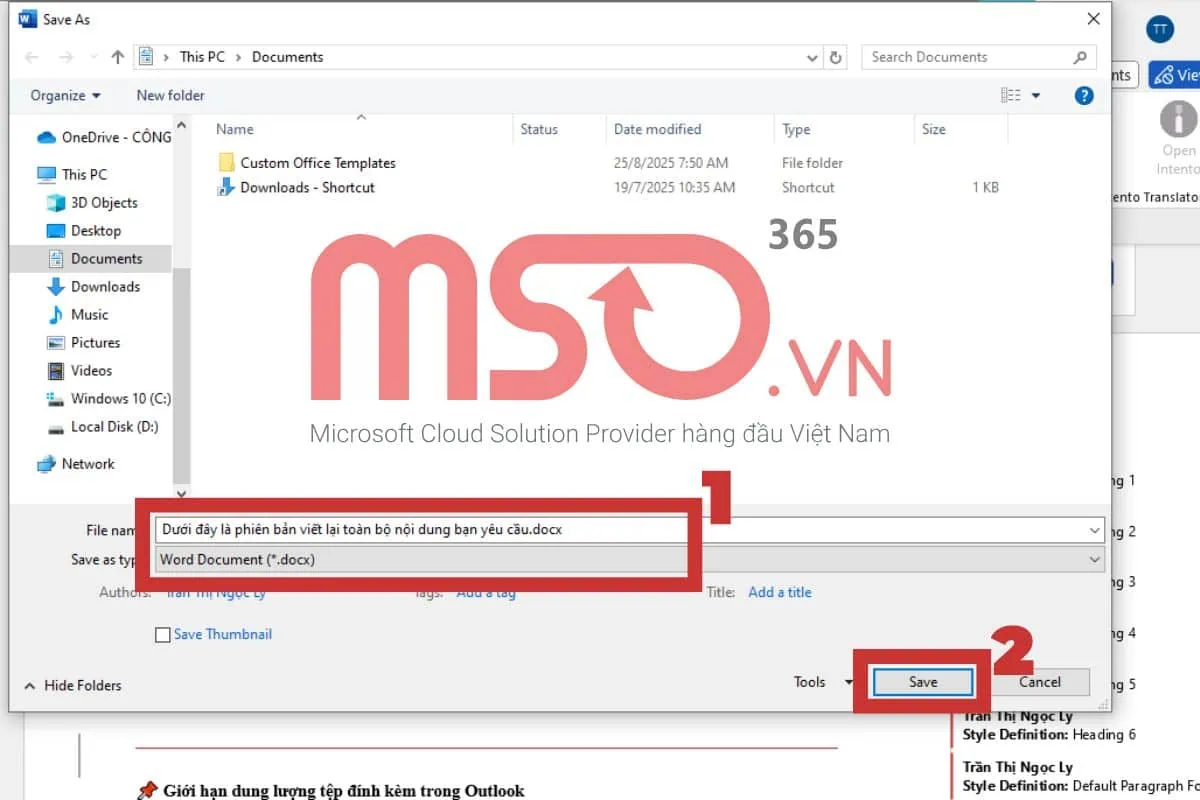
Task: Click the Search Documents field
Action: pyautogui.click(x=965, y=57)
